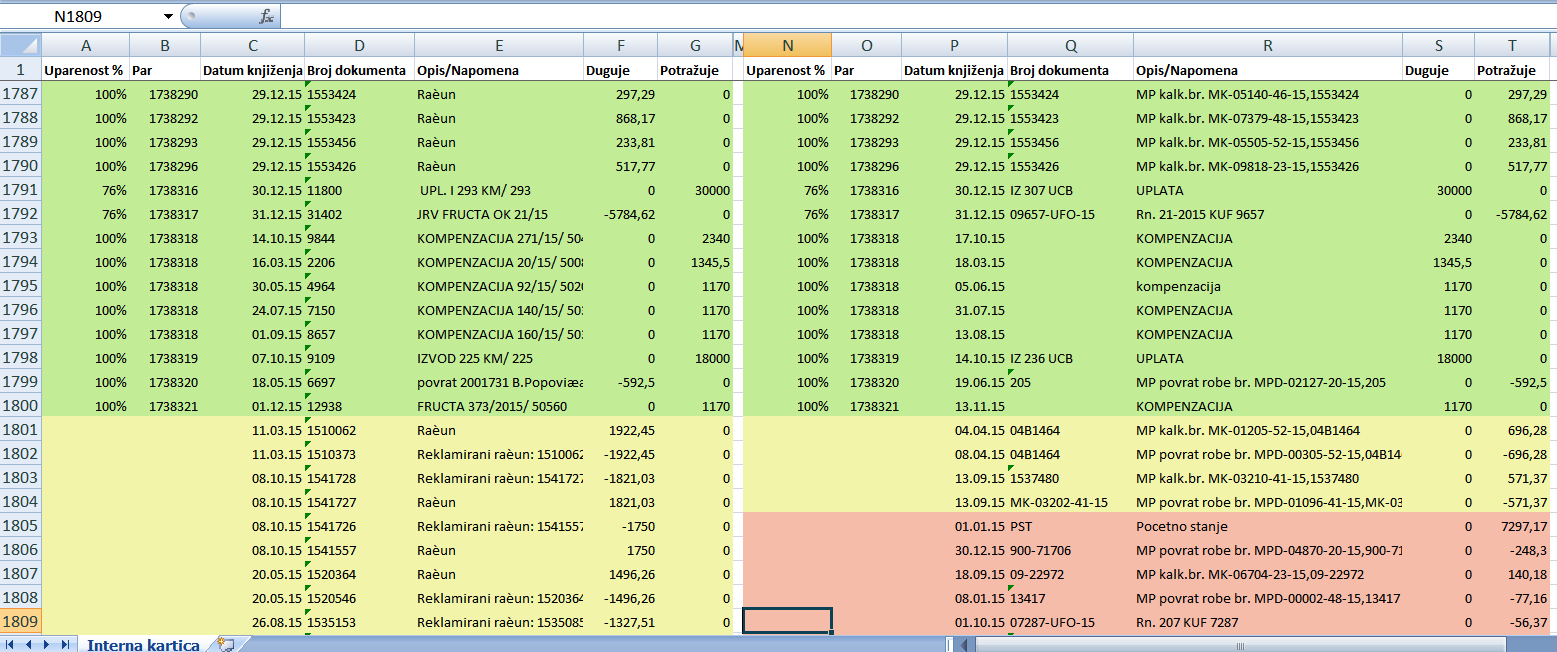
Task: Jump to first sheet with navigation arrow
Action: tap(10, 644)
